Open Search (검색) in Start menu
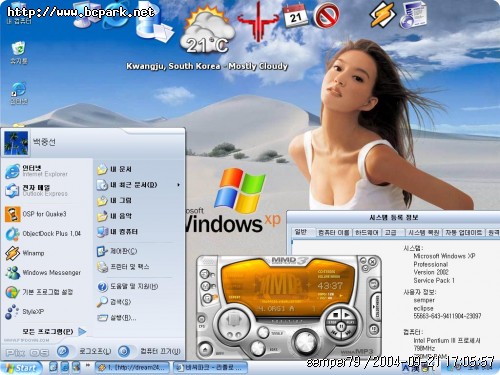 (140, 302)
